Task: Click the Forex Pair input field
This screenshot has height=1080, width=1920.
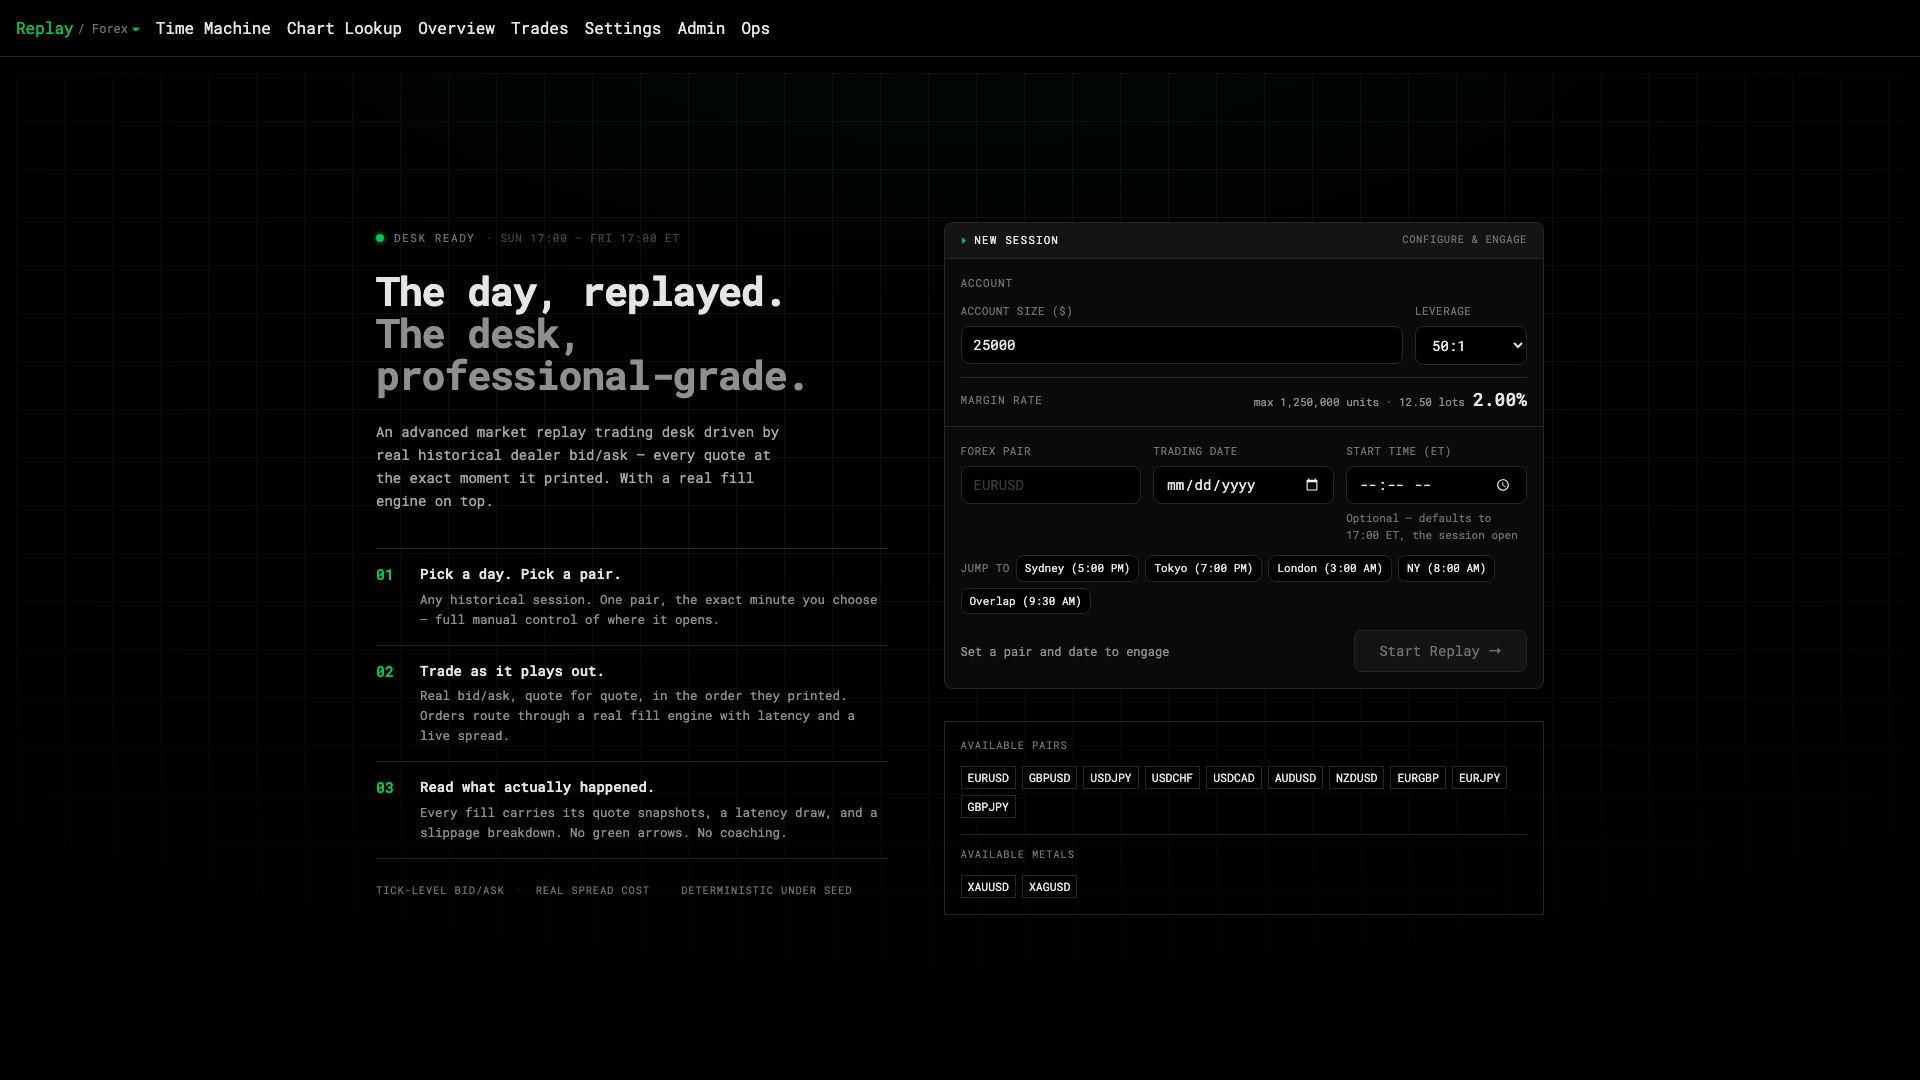Action: (x=1050, y=485)
